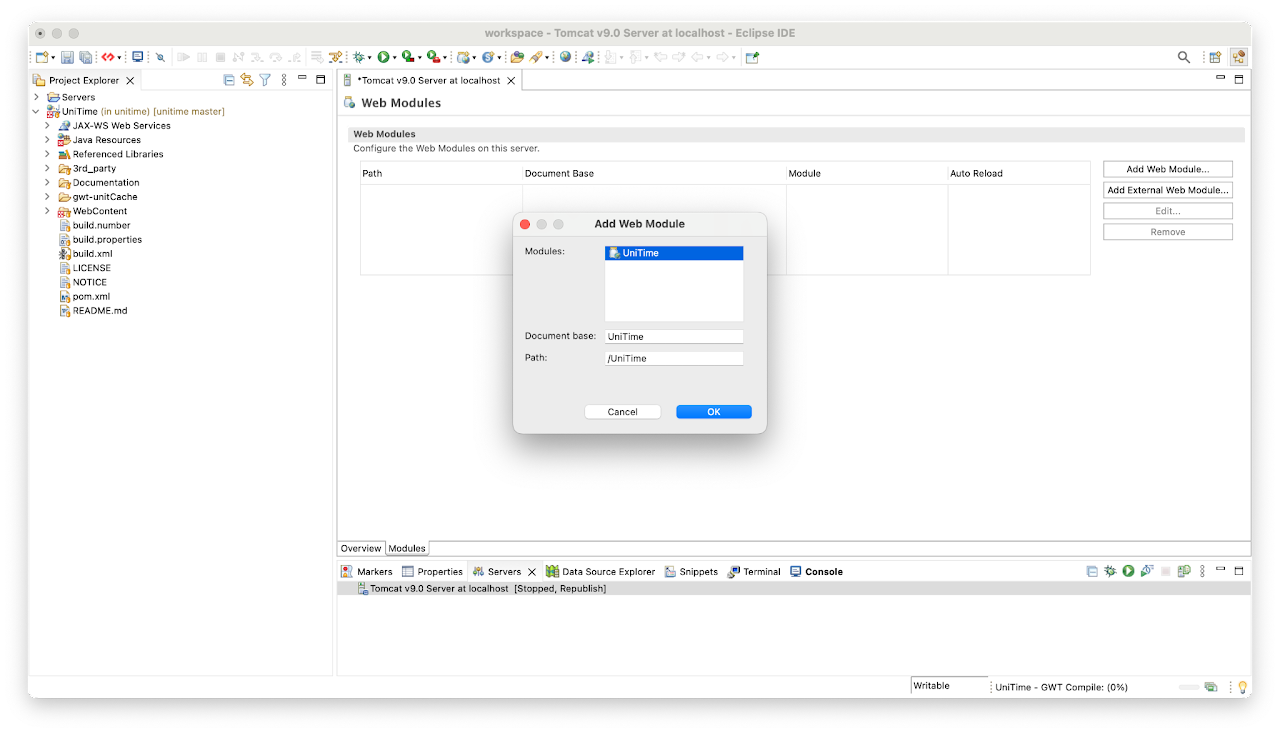Expand JAX-WS Web Services node

click(x=47, y=126)
